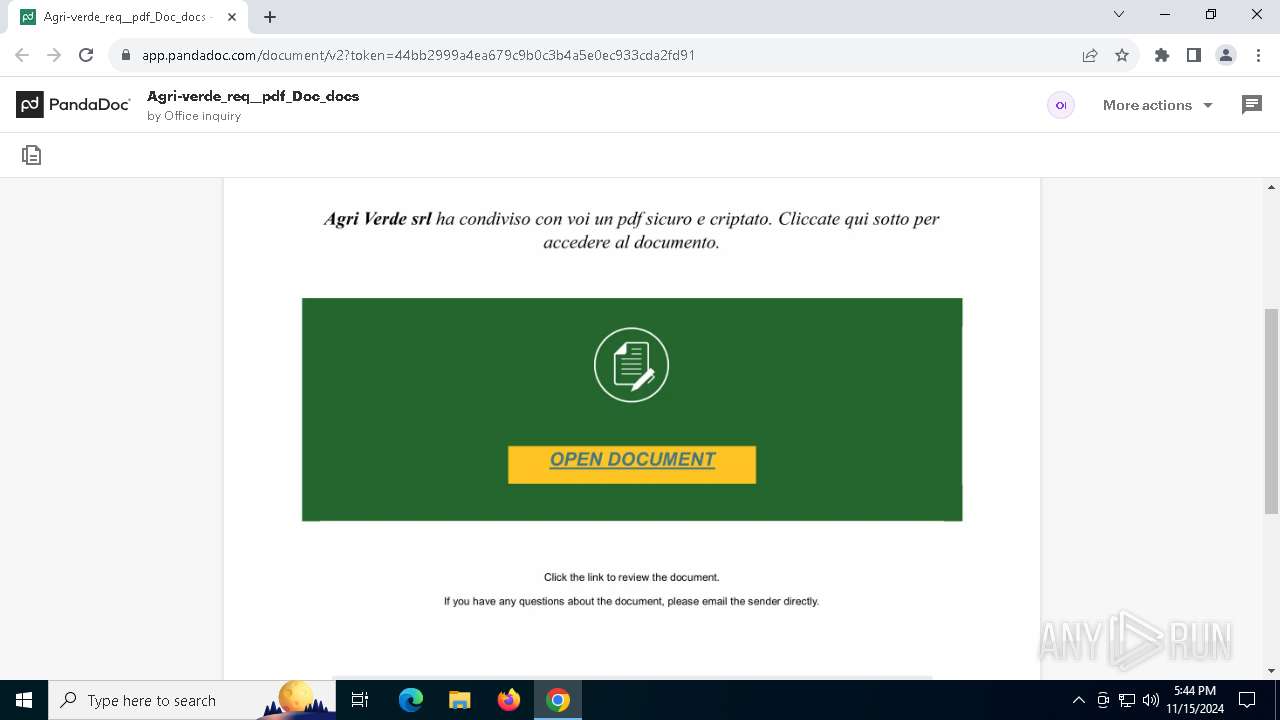The height and width of the screenshot is (720, 1280).
Task: Open File Explorer from taskbar
Action: pos(460,700)
